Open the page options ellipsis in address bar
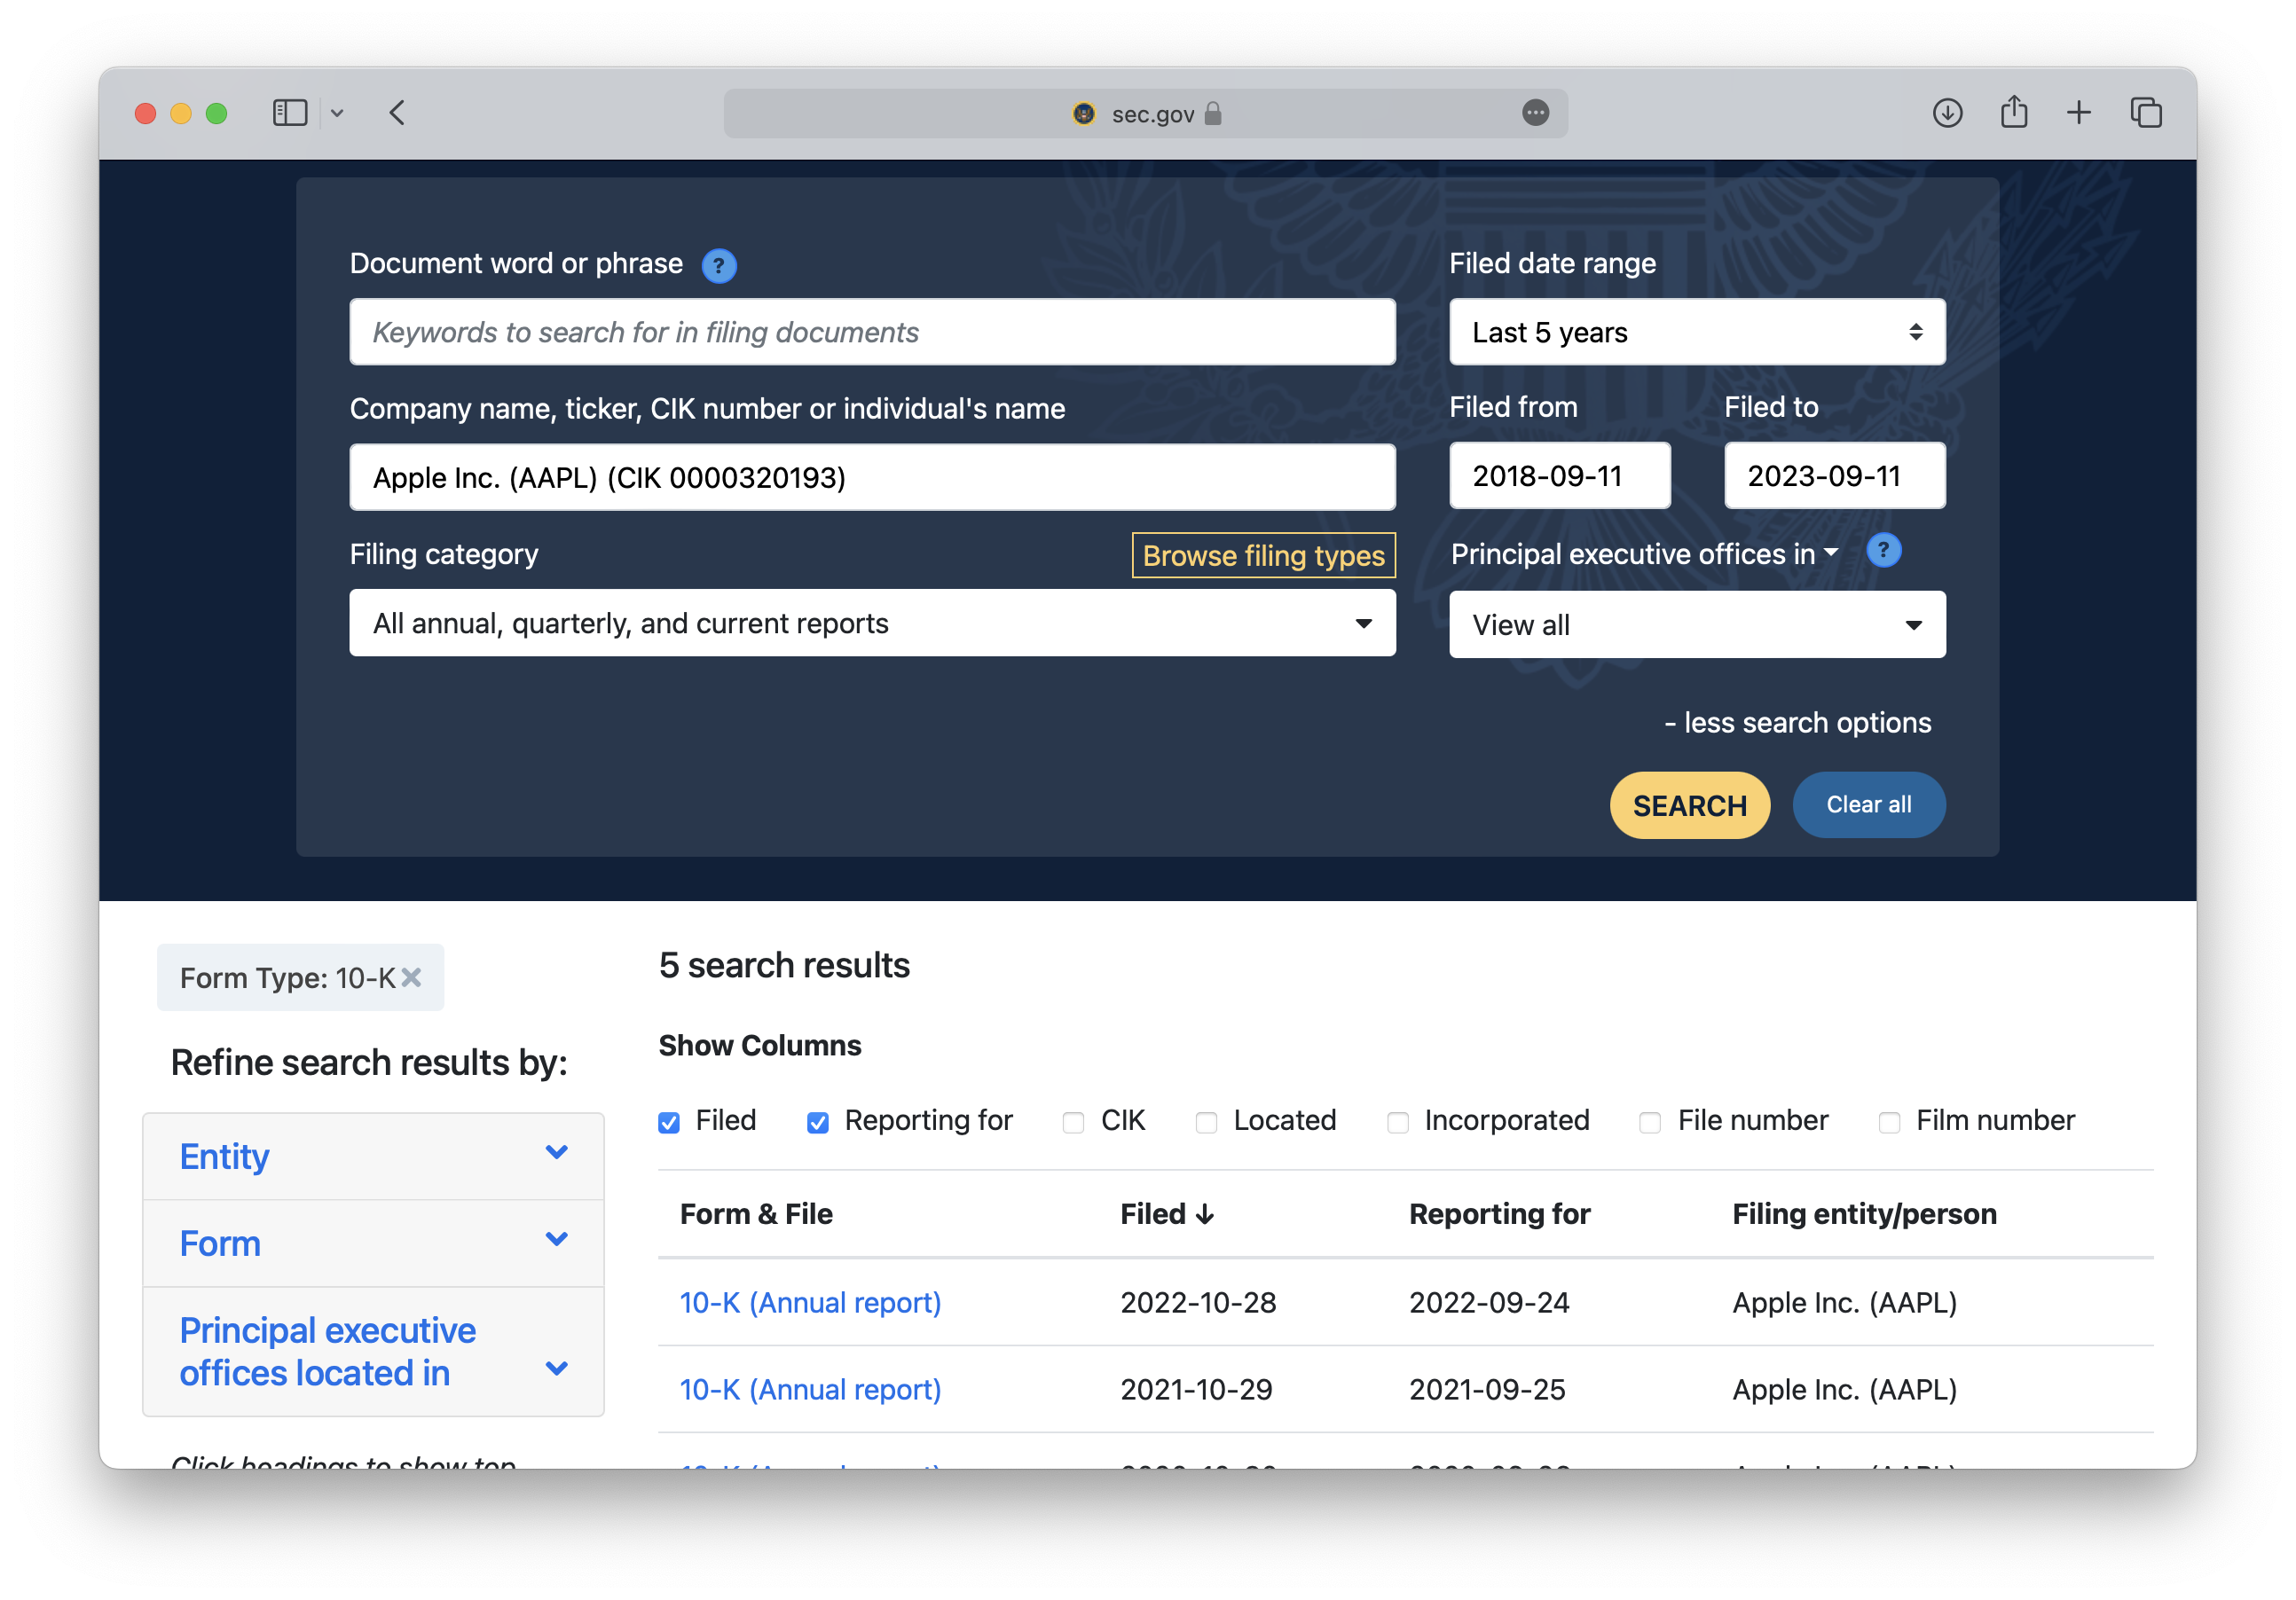Viewport: 2296px width, 1600px height. (1535, 113)
